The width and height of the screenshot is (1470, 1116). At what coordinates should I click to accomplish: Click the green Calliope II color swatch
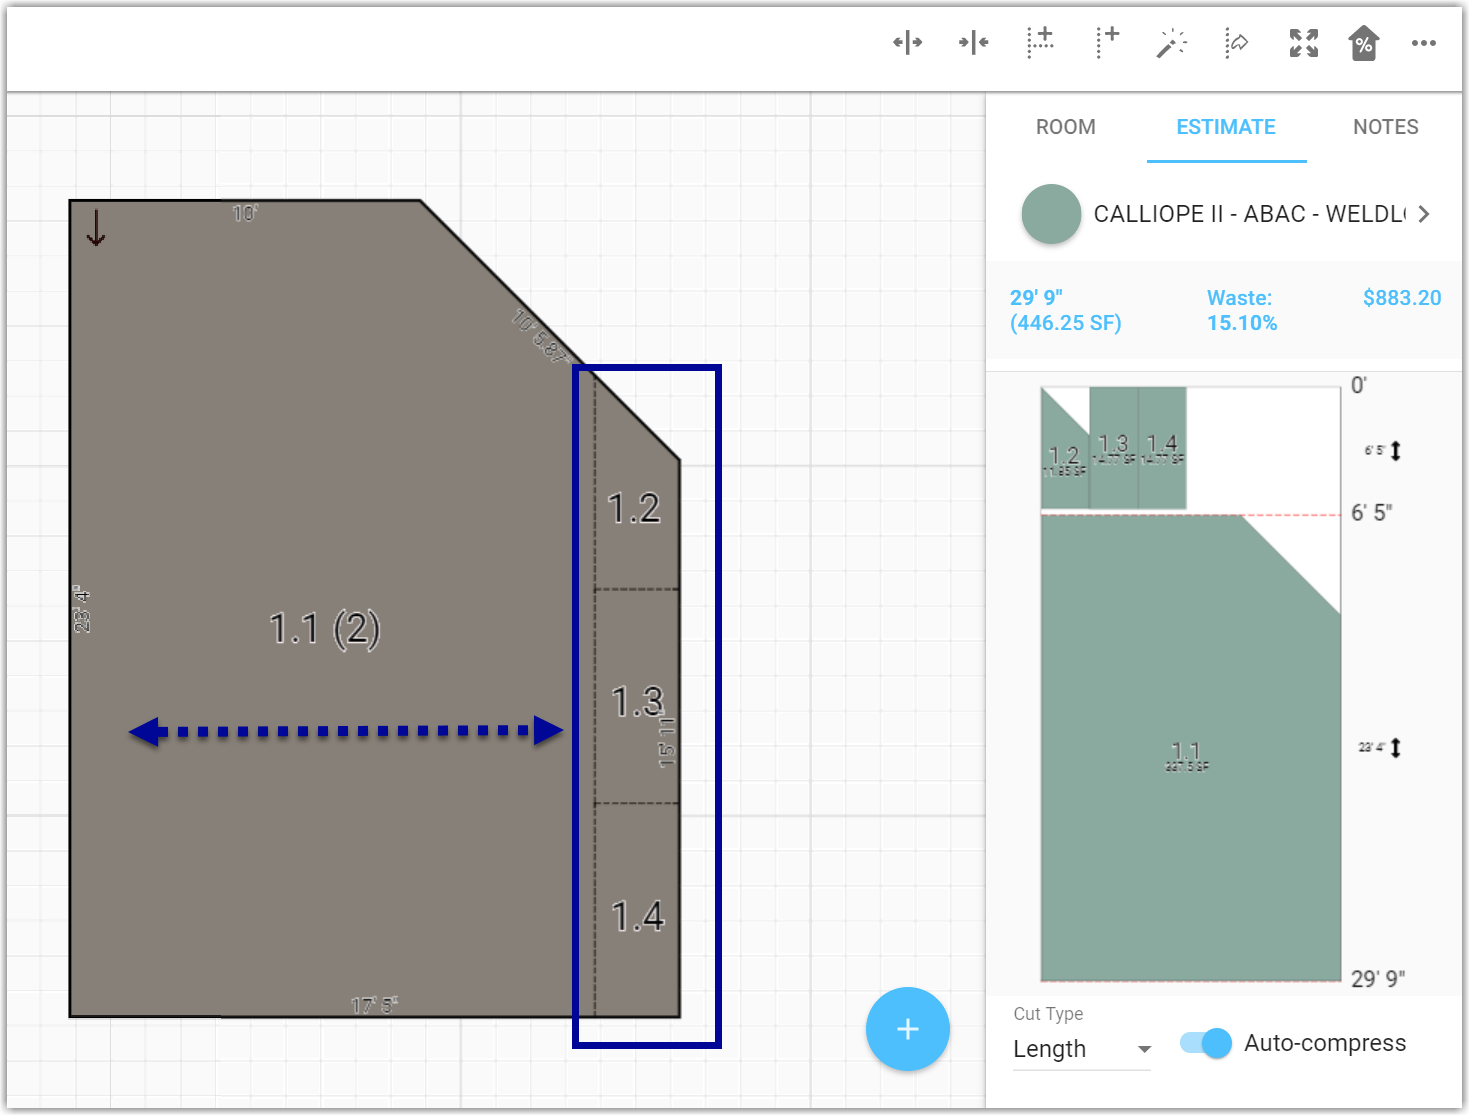pos(1051,214)
